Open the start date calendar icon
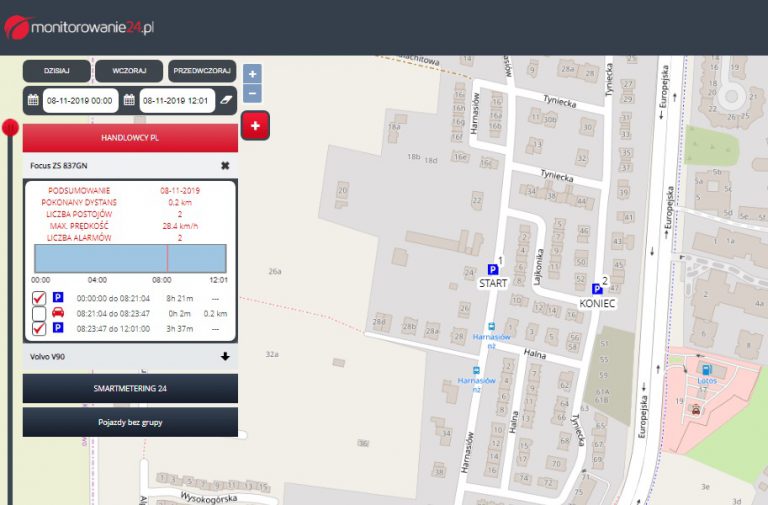Image resolution: width=768 pixels, height=505 pixels. 33,100
